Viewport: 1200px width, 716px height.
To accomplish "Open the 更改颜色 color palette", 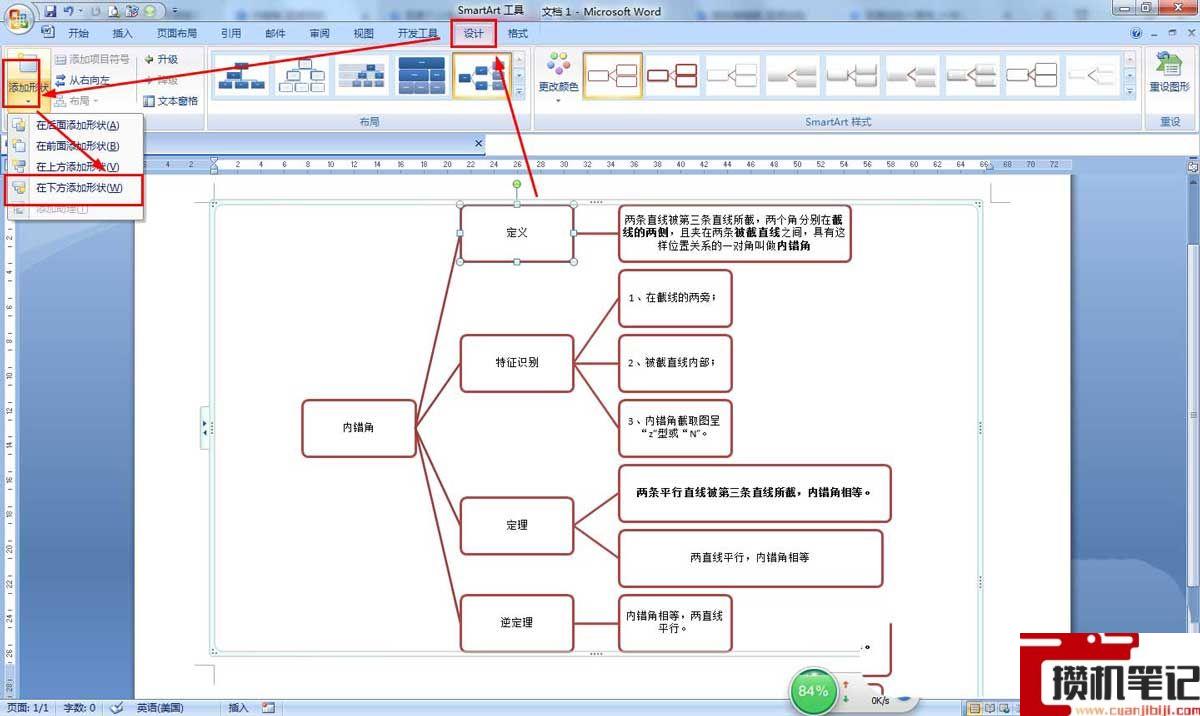I will click(558, 78).
